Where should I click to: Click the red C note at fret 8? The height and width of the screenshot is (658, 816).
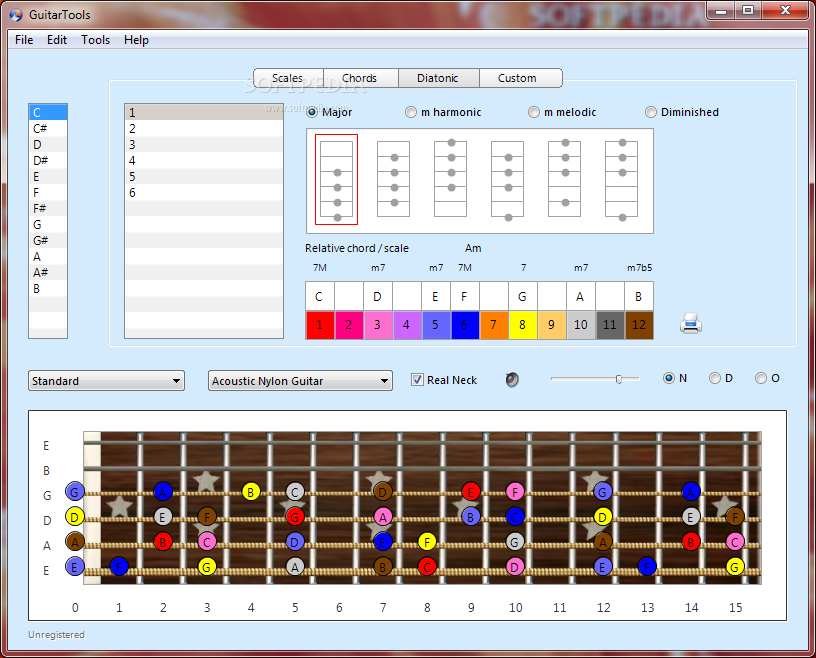(x=427, y=566)
